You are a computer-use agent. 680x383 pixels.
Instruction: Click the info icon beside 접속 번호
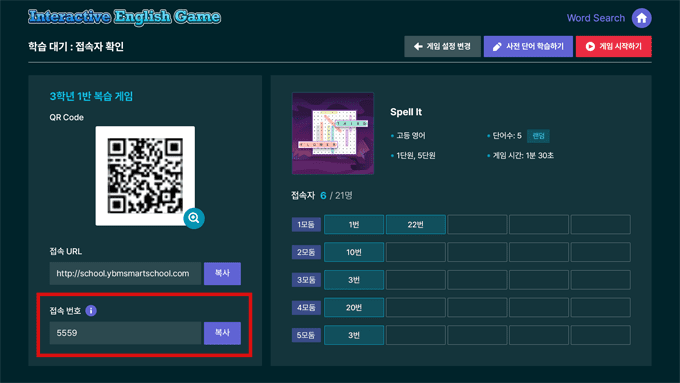[91, 311]
